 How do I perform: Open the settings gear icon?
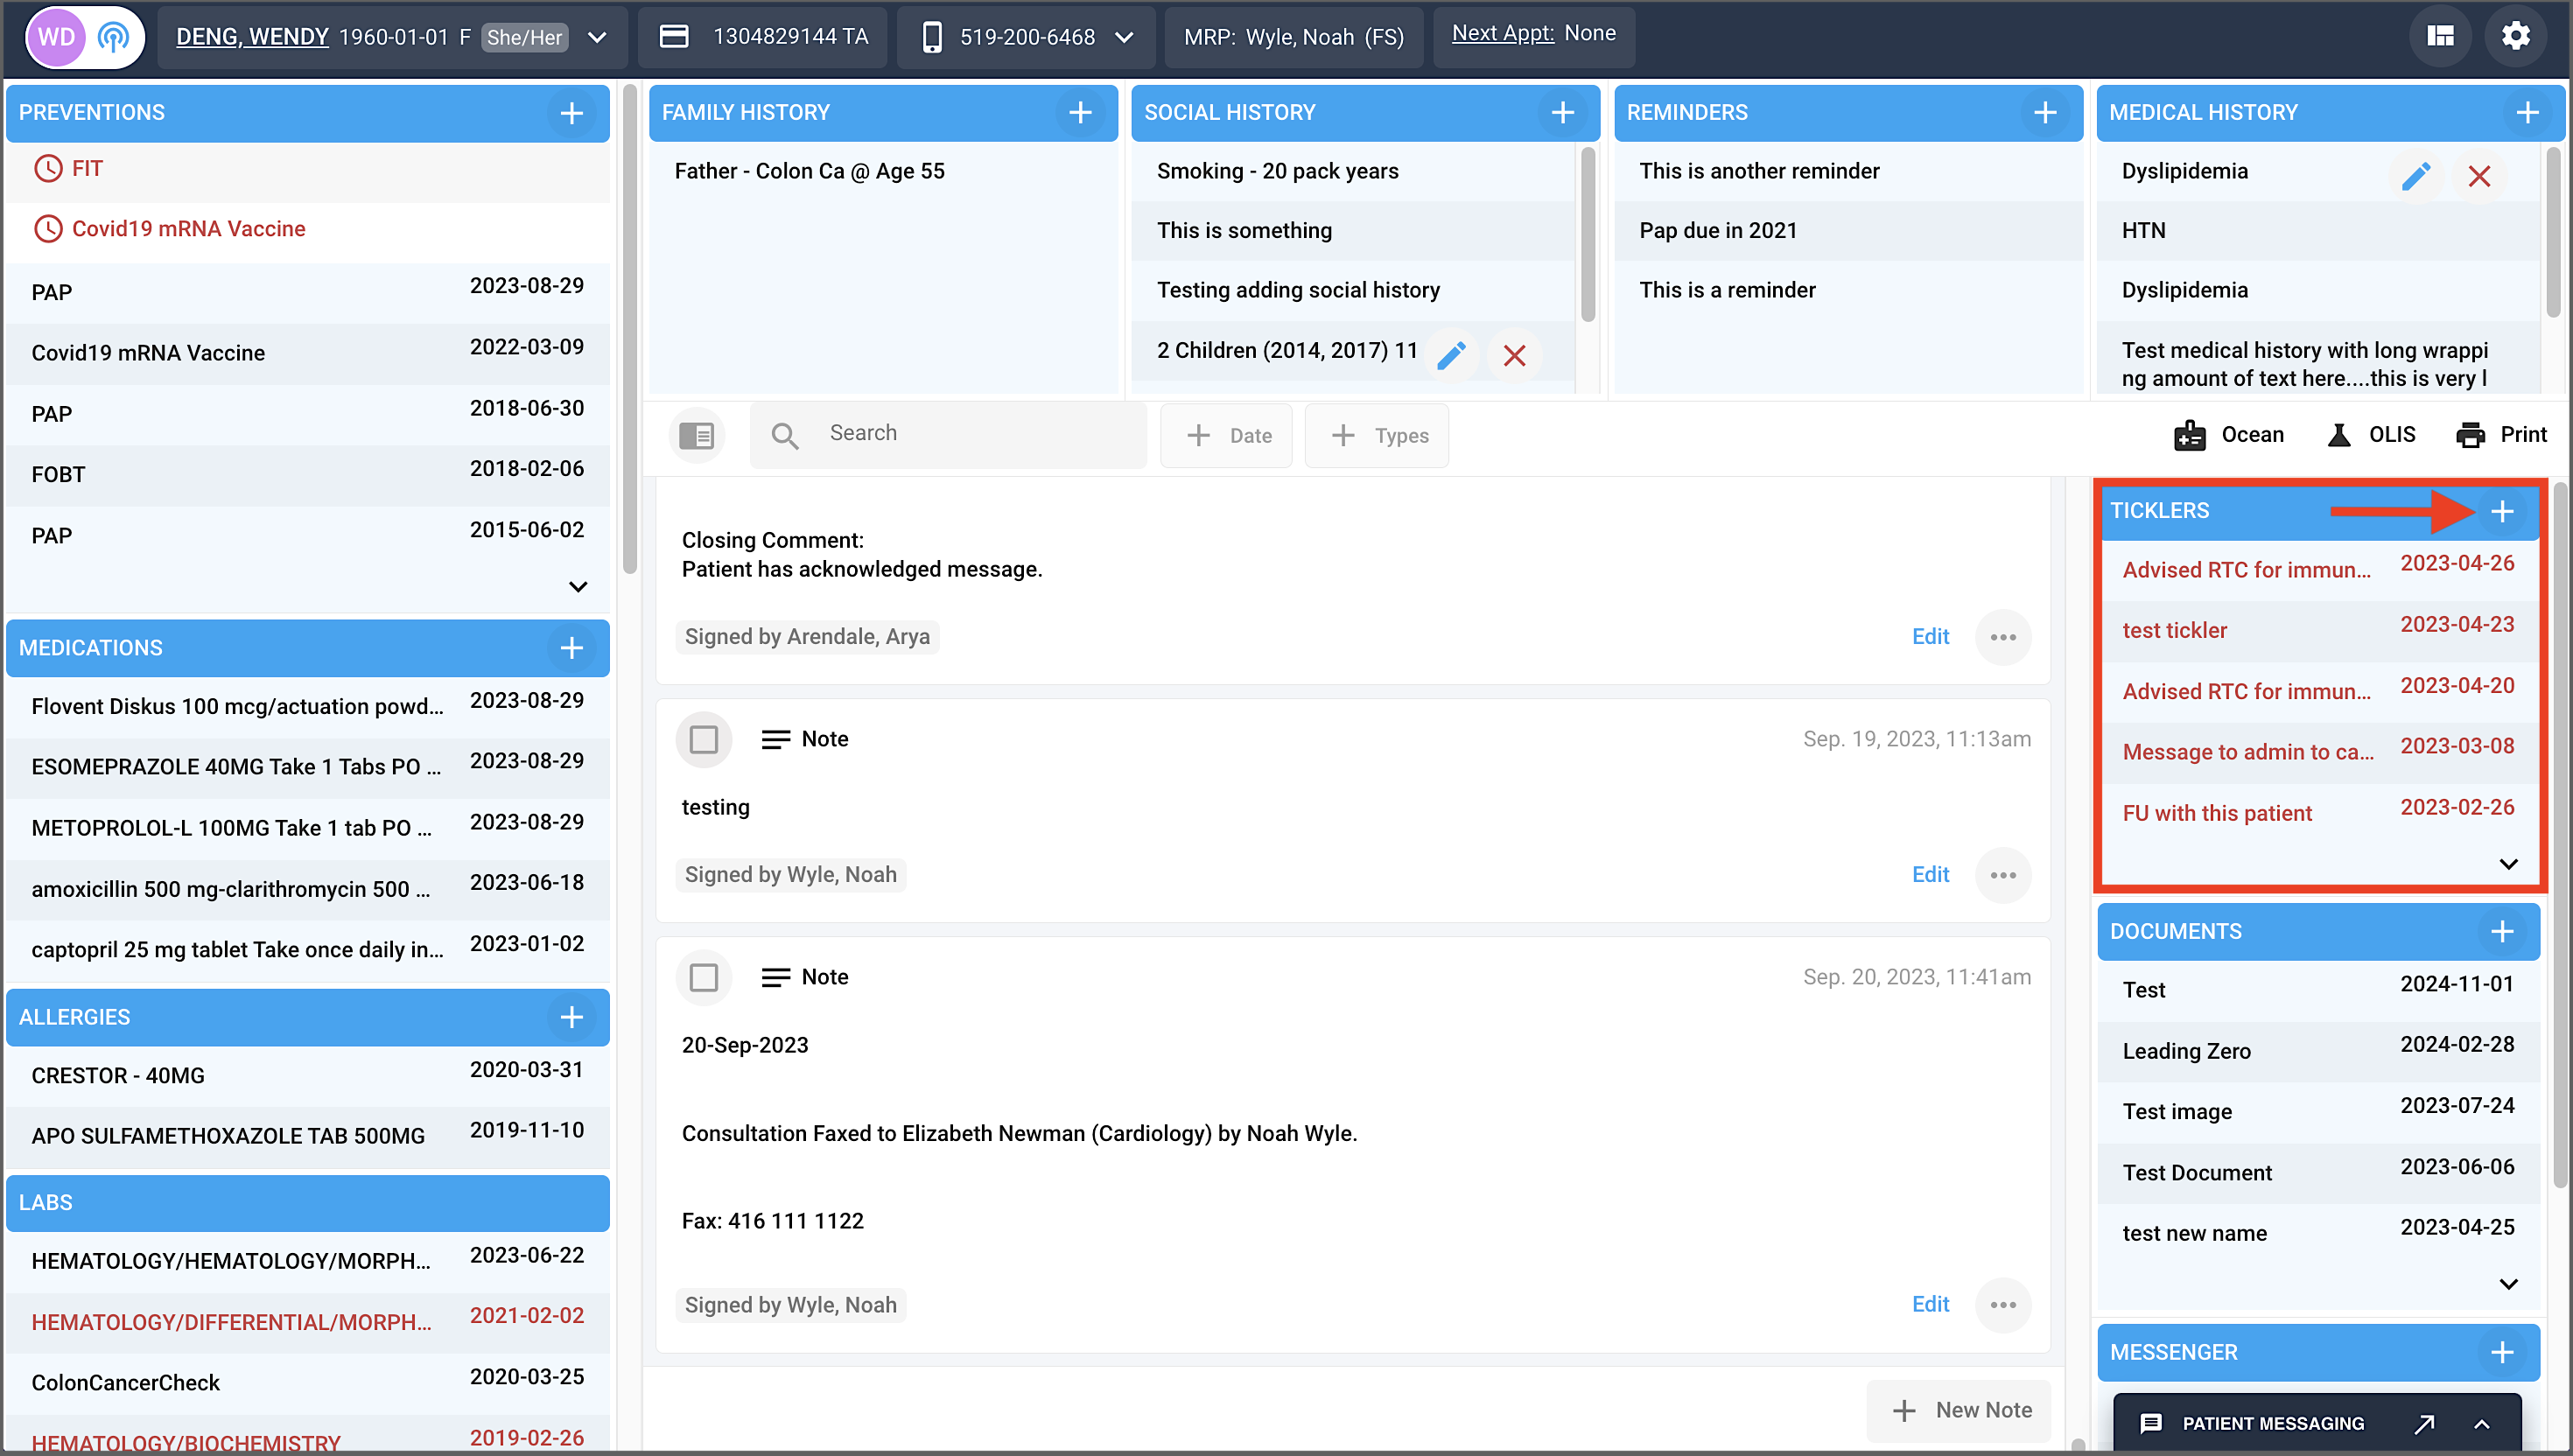(x=2515, y=36)
